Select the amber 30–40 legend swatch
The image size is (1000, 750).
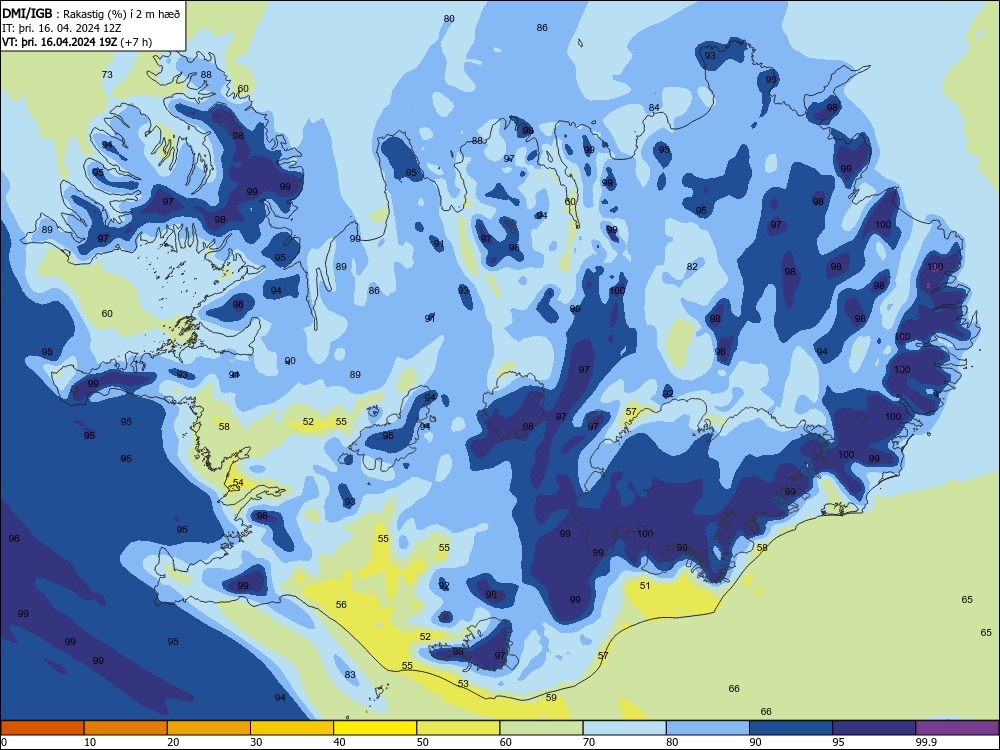tap(292, 728)
